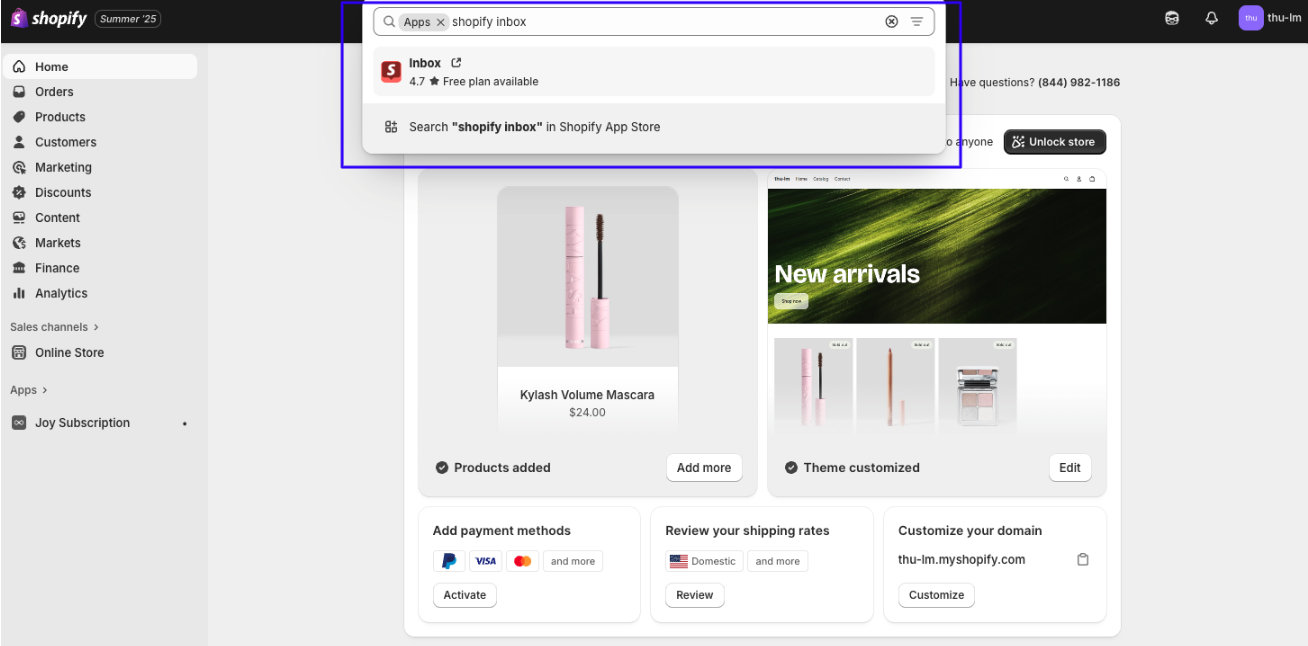Remove the Apps filter chip
The width and height of the screenshot is (1308, 646).
(x=440, y=22)
